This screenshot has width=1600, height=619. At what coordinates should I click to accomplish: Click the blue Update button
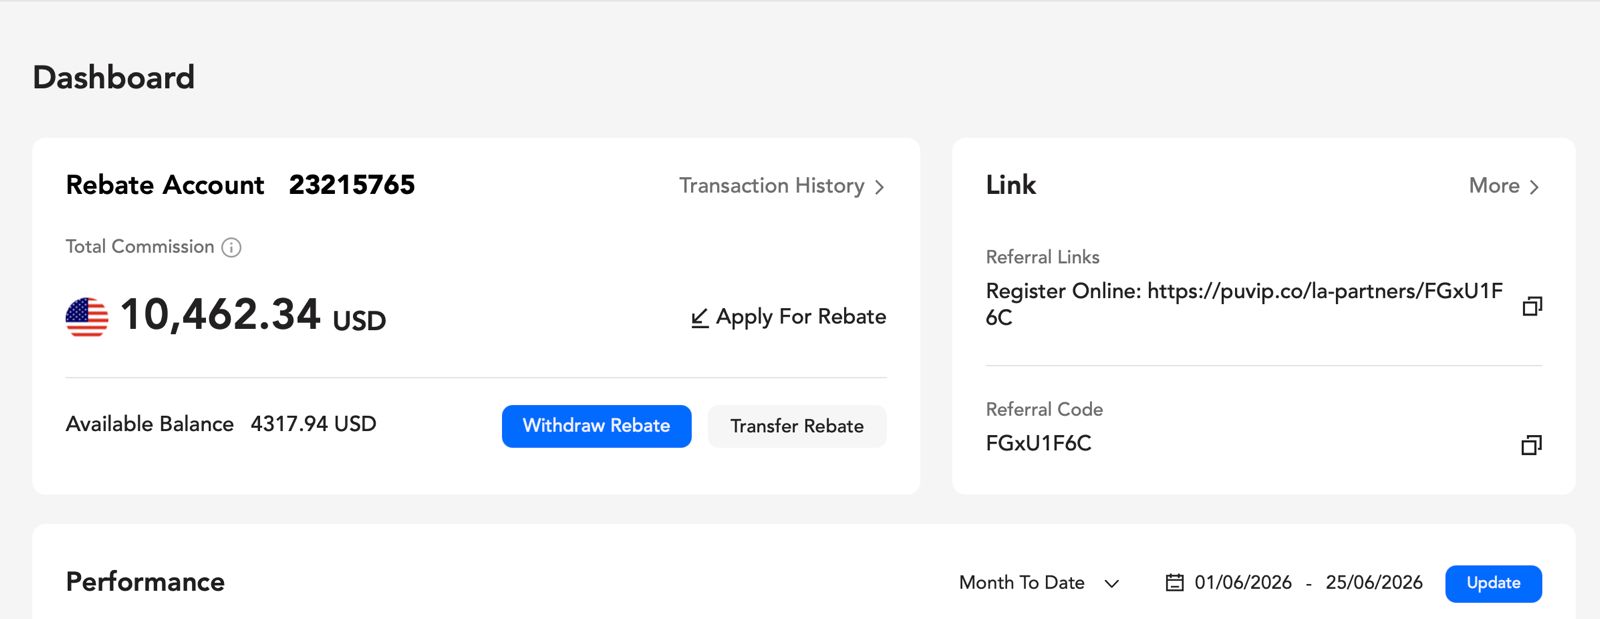pyautogui.click(x=1494, y=584)
